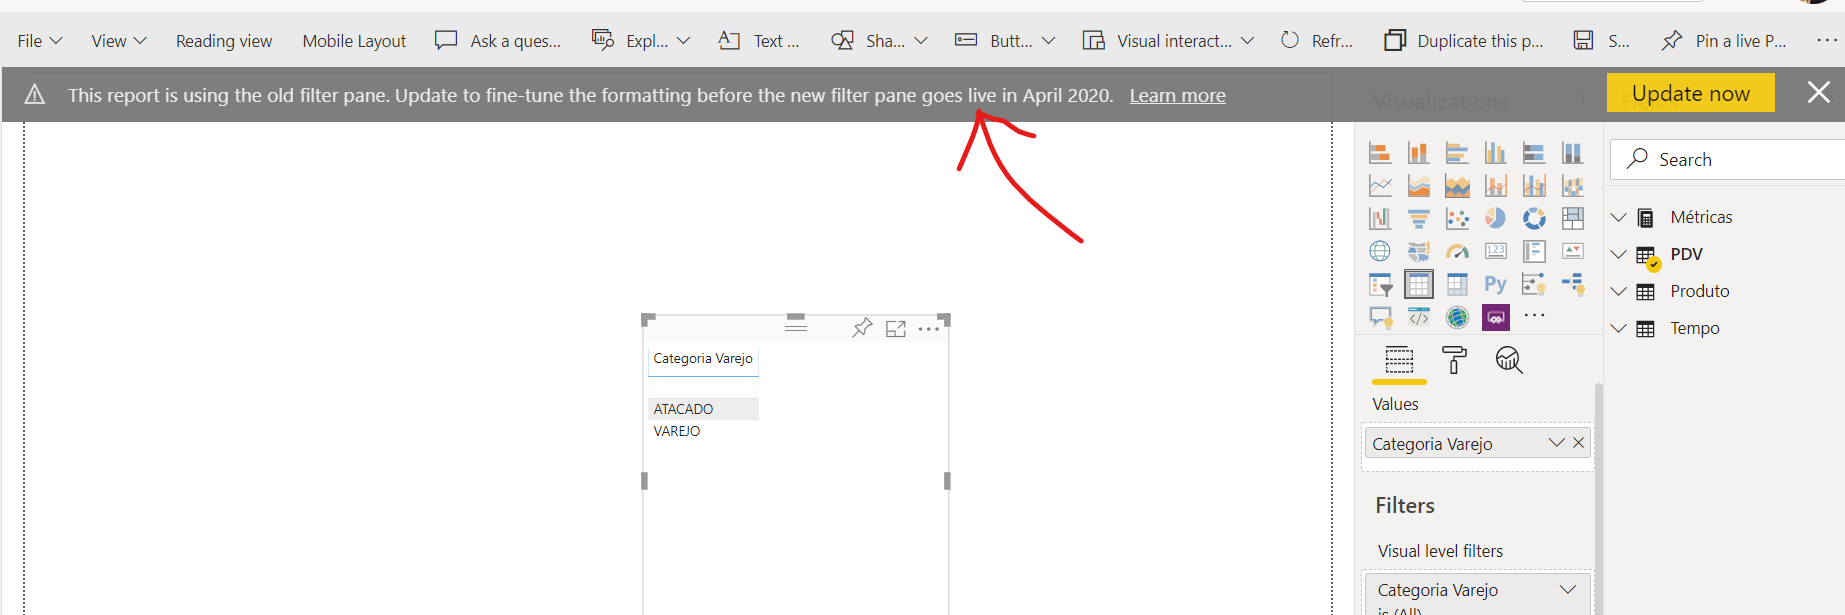Switch to the Fields well tab
The width and height of the screenshot is (1845, 615).
pos(1399,360)
